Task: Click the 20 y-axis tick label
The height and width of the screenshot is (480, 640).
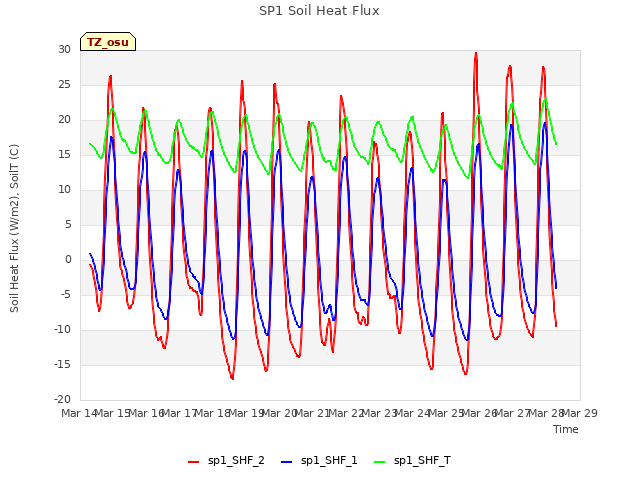Action: click(x=64, y=120)
